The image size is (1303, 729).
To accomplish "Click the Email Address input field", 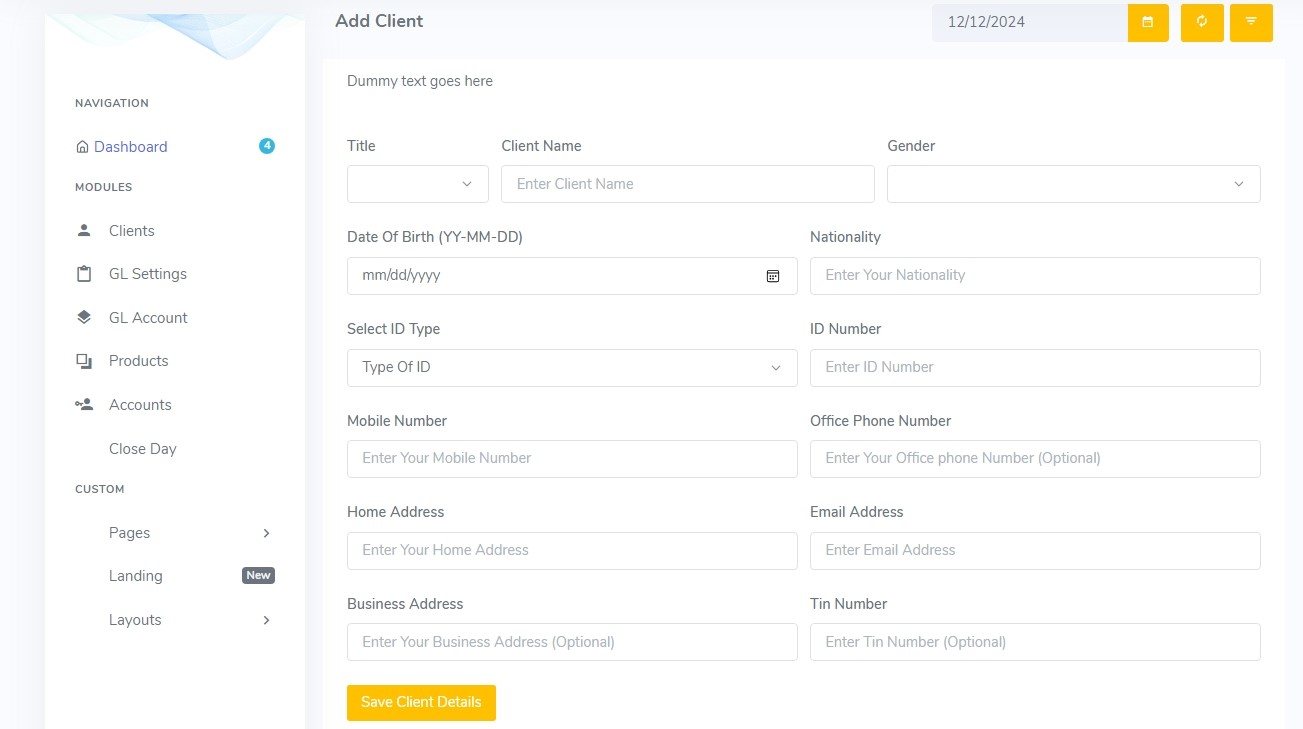I will click(1035, 550).
